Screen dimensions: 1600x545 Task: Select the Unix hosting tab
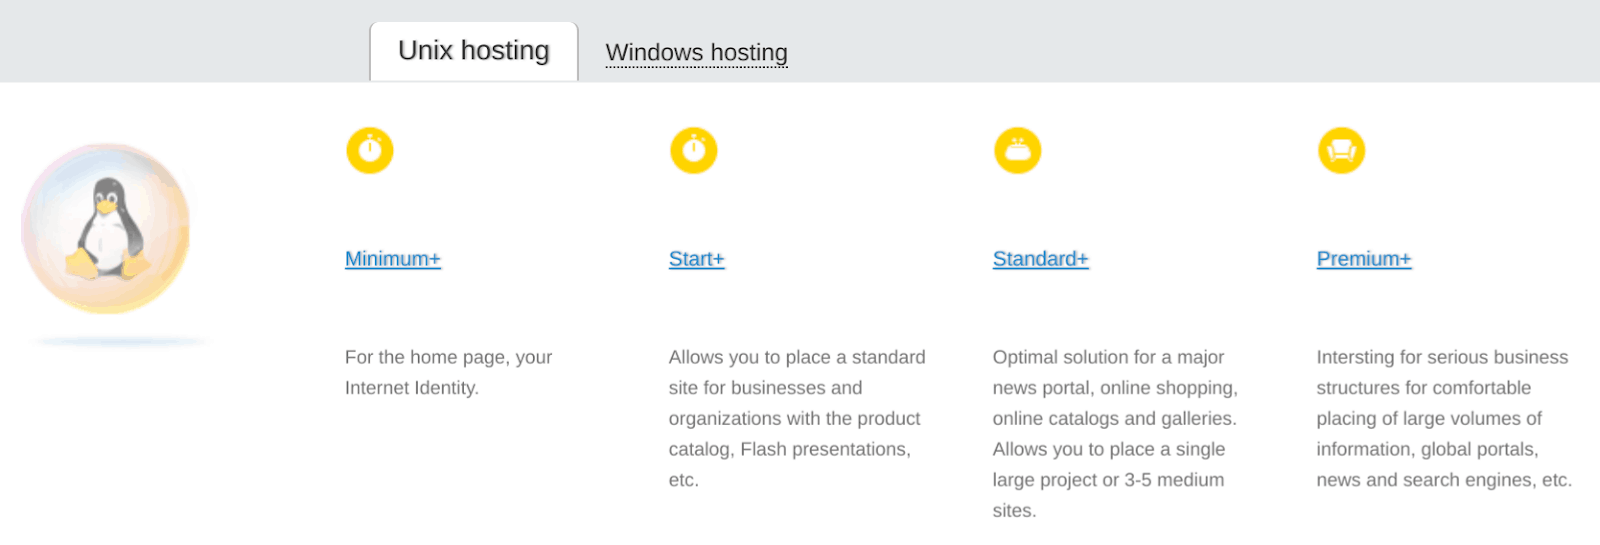point(474,51)
